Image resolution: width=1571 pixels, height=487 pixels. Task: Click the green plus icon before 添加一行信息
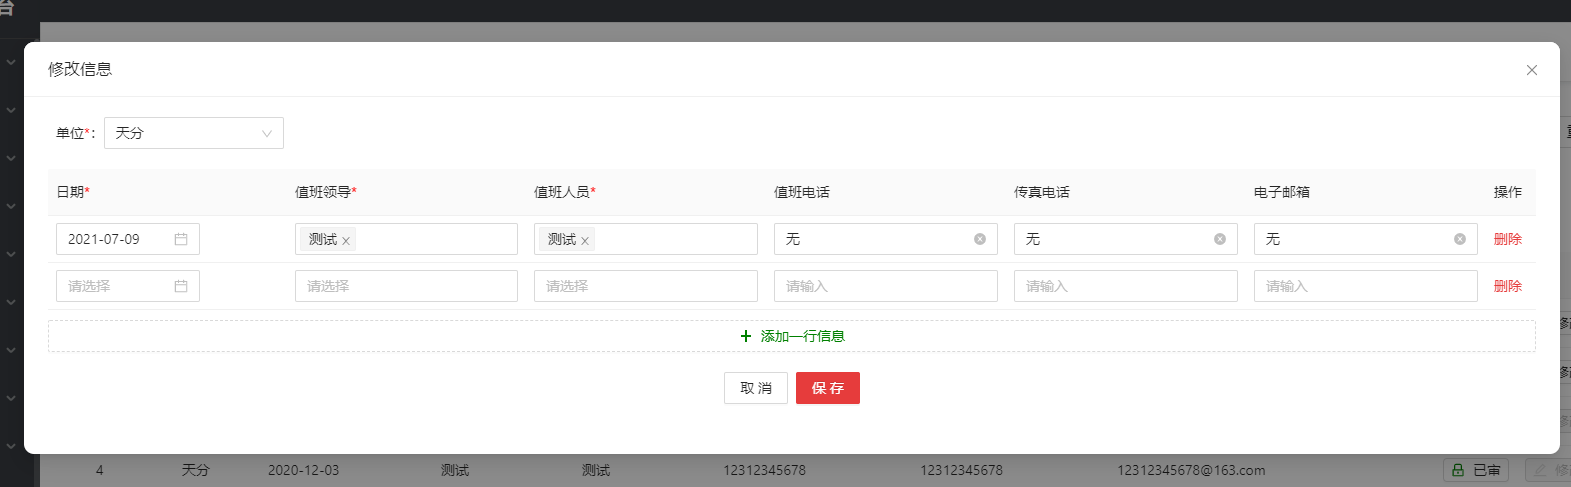(746, 336)
